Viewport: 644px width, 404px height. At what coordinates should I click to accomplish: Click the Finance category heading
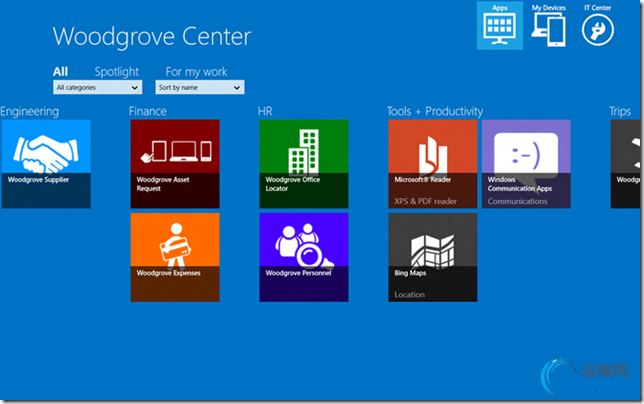coord(148,111)
